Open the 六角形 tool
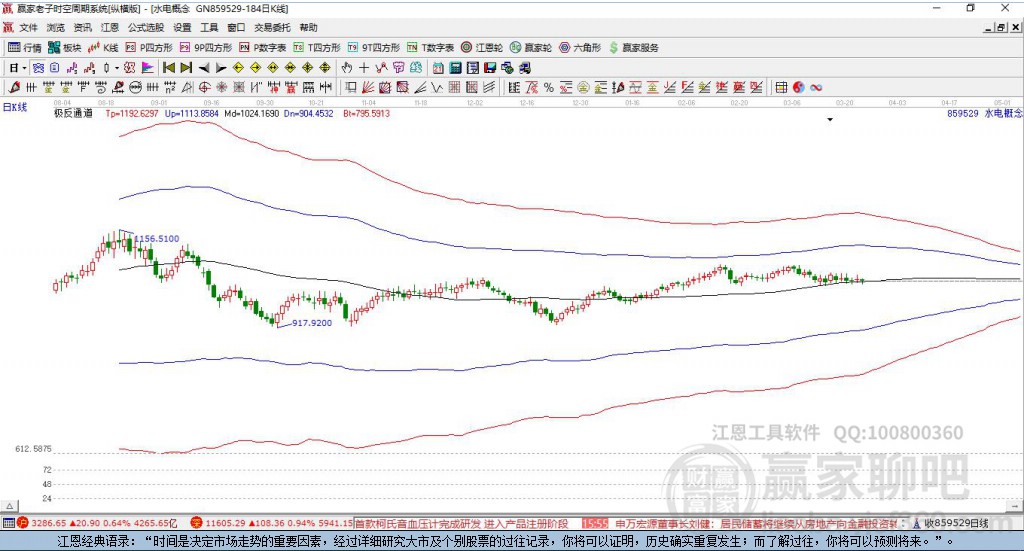This screenshot has height=551, width=1024. pyautogui.click(x=580, y=48)
